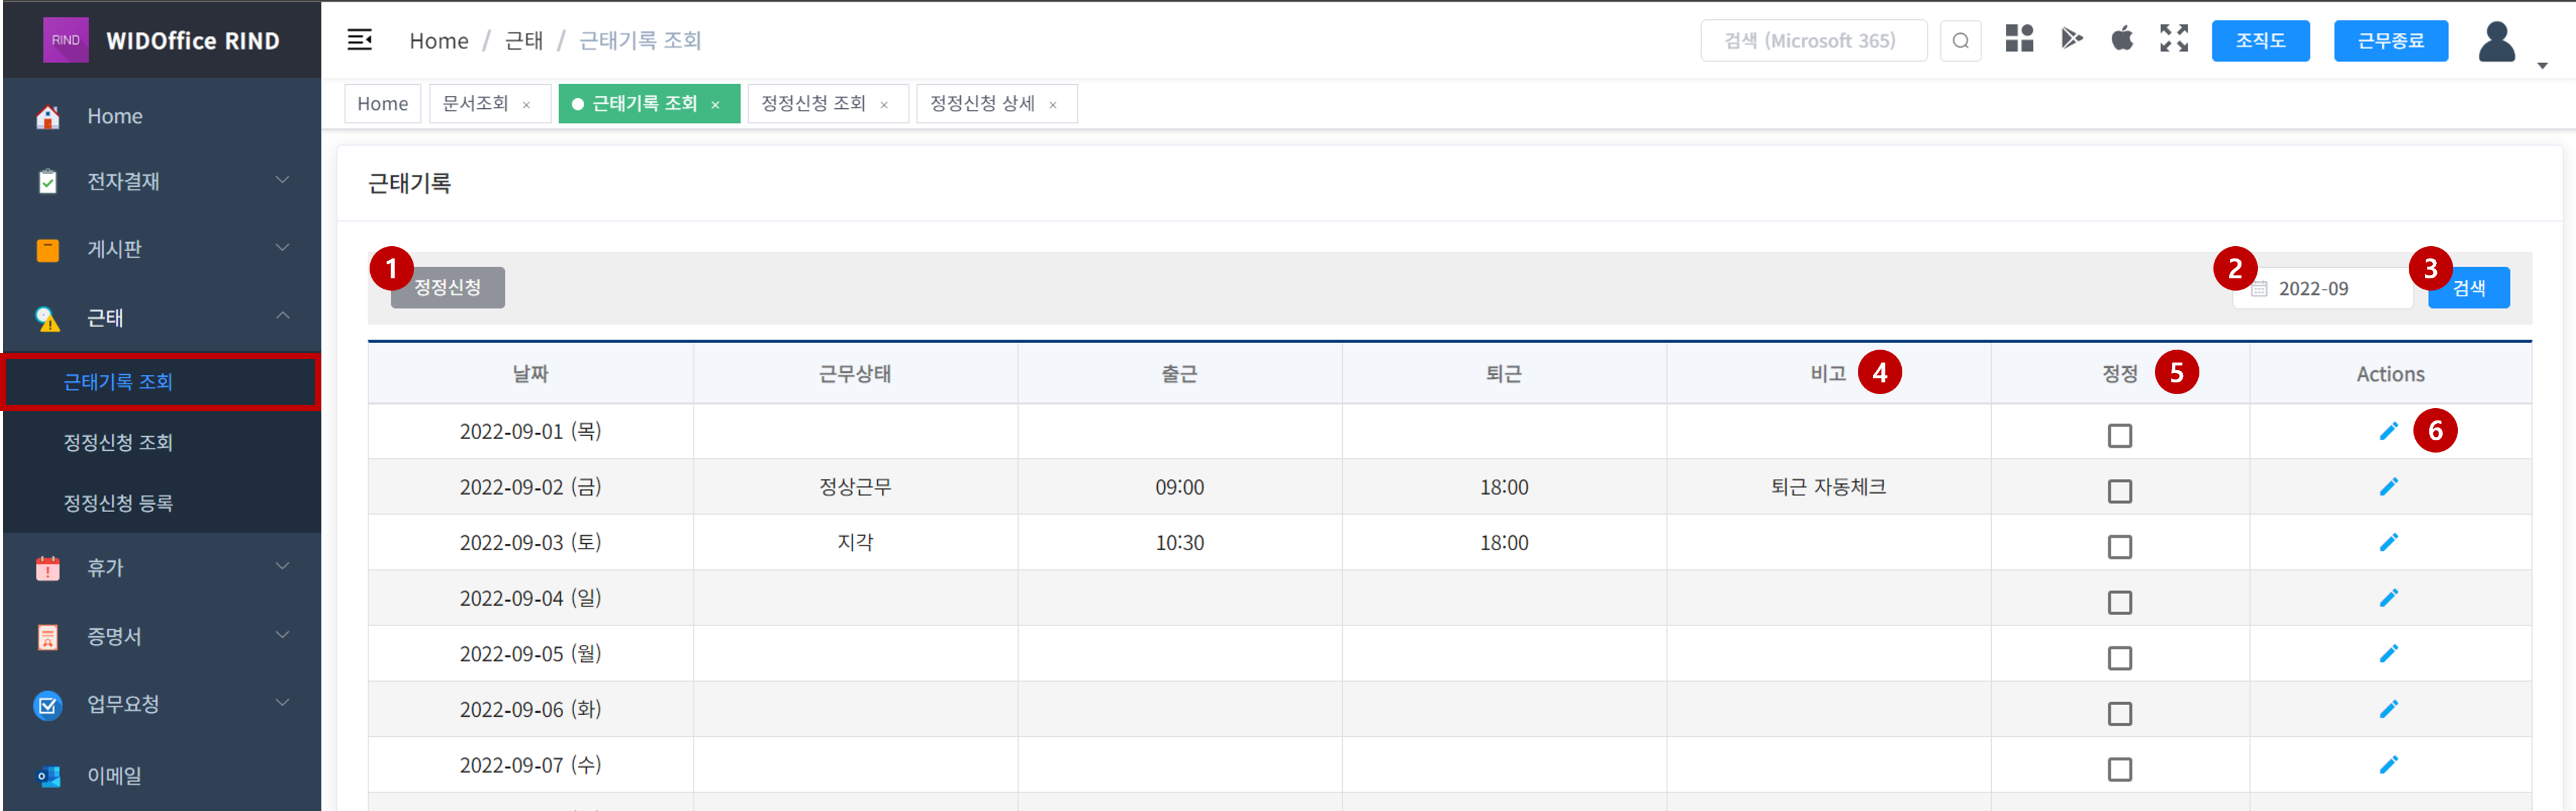Click the Google Play store icon
Screen dimensions: 2576x811
[2071, 39]
